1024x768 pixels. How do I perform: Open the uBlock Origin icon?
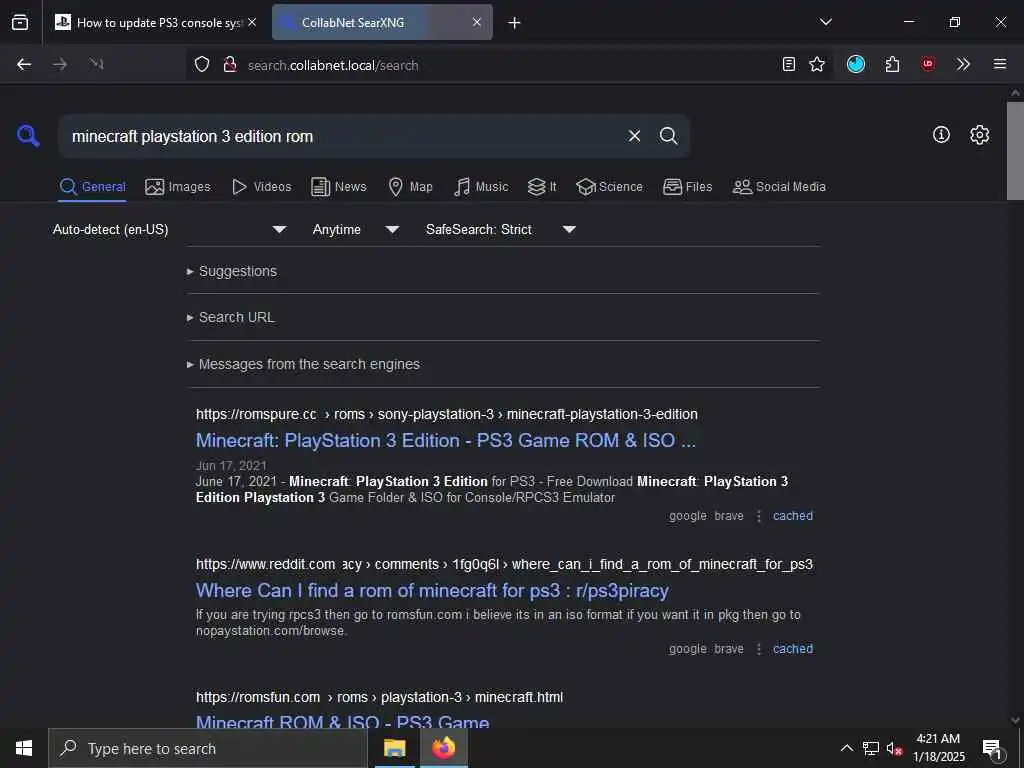pos(928,64)
